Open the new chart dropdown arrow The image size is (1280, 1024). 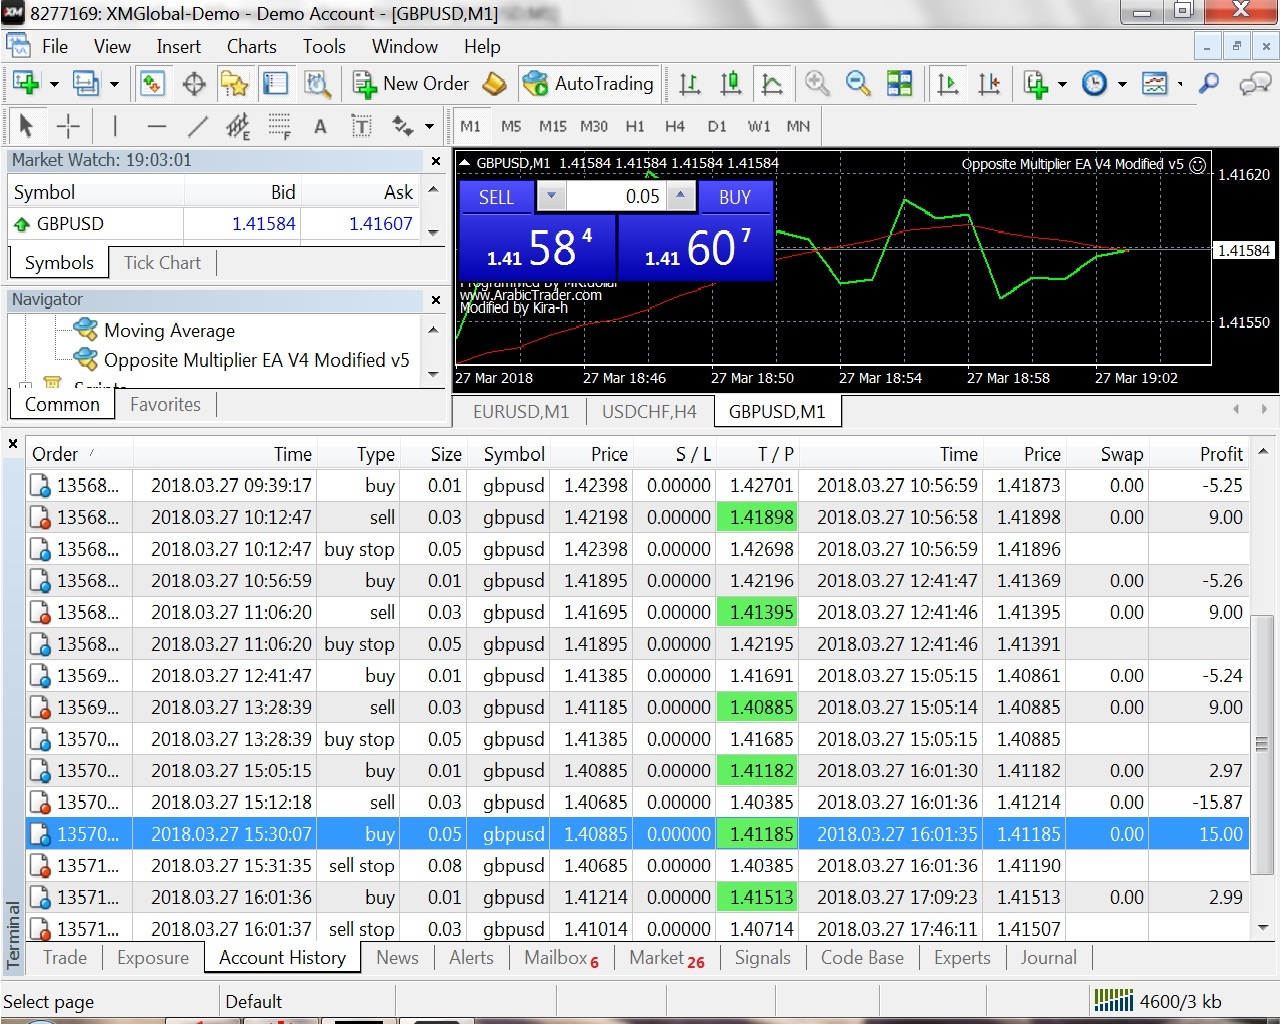coord(54,84)
